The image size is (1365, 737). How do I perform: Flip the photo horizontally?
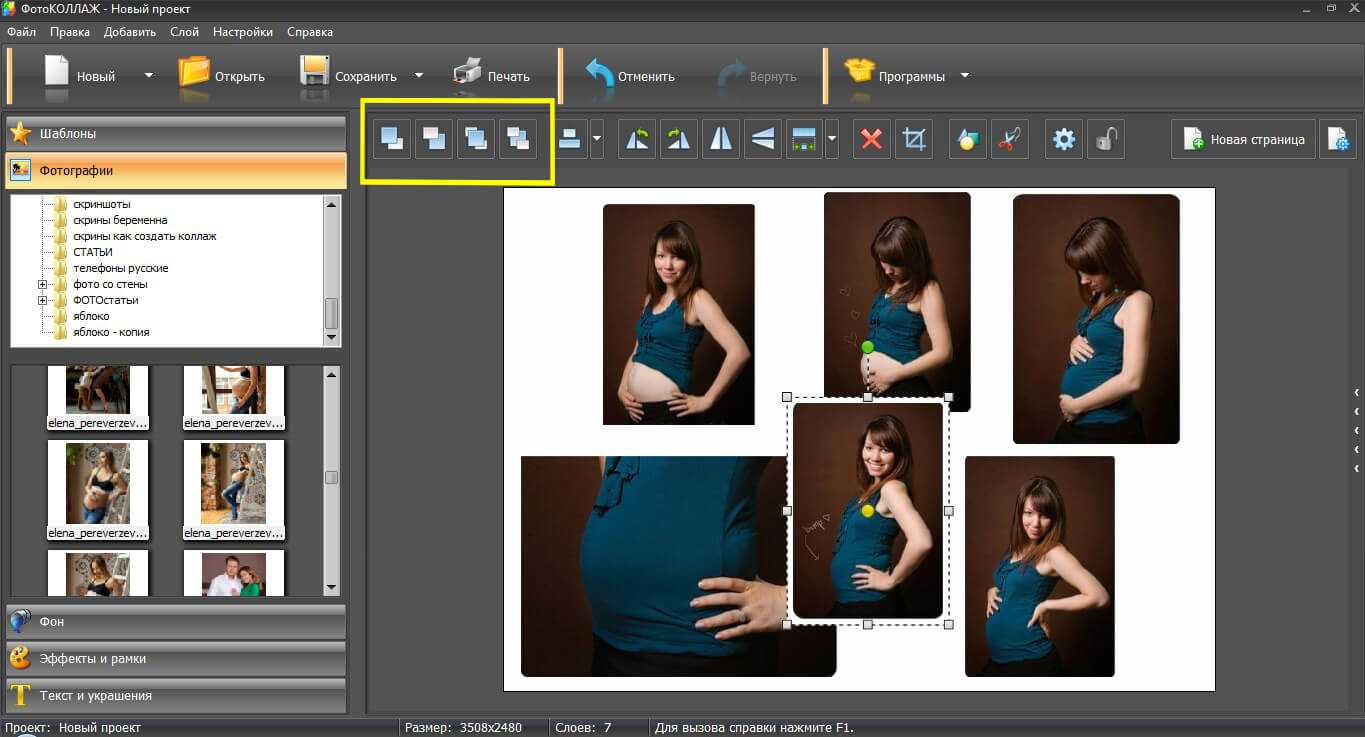coord(720,140)
